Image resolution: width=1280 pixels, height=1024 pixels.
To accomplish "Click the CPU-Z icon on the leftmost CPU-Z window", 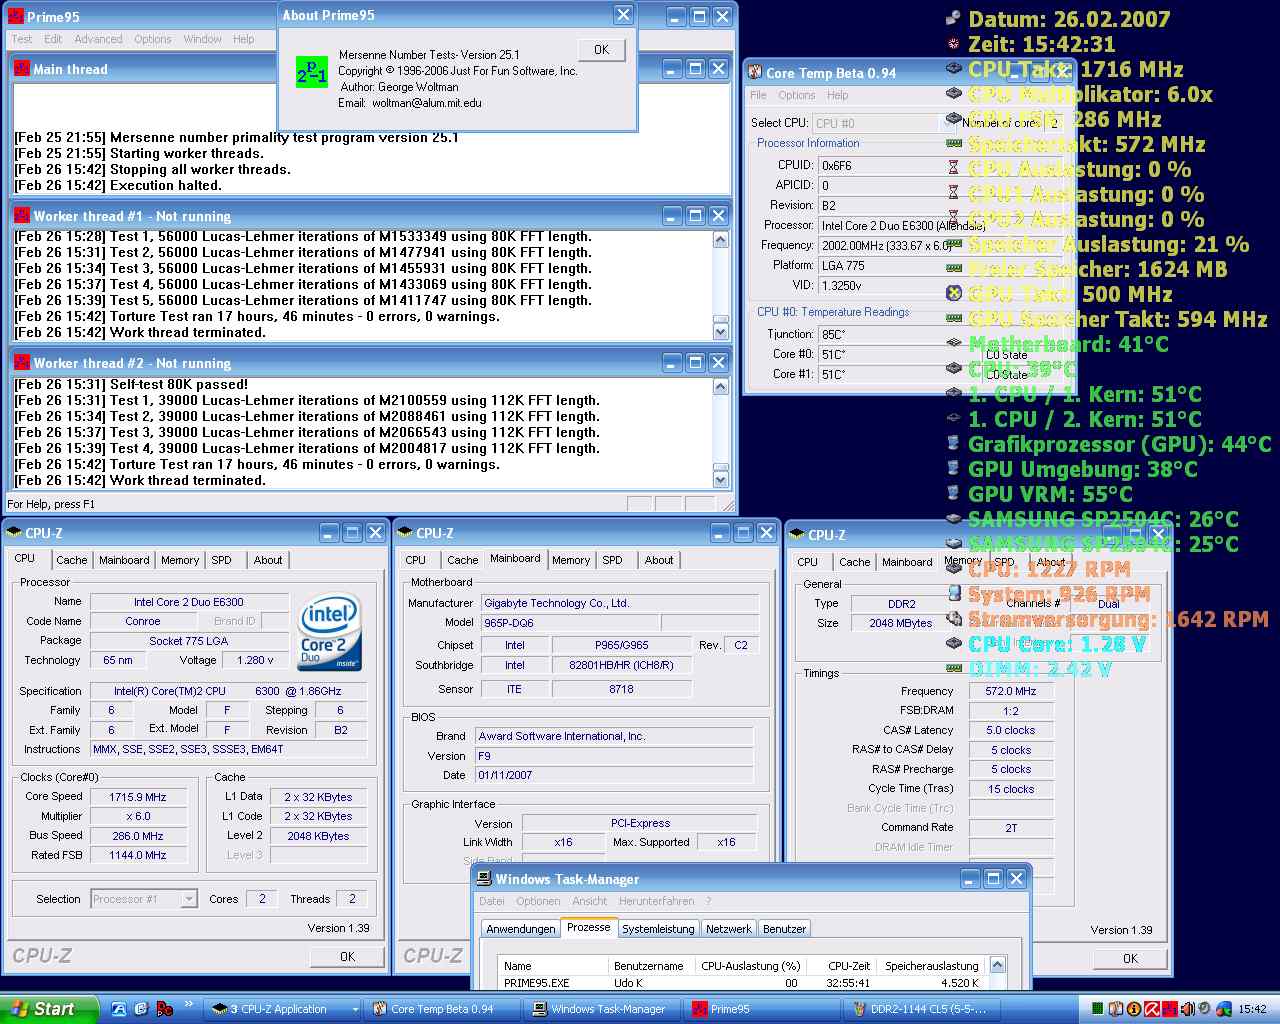I will point(14,533).
